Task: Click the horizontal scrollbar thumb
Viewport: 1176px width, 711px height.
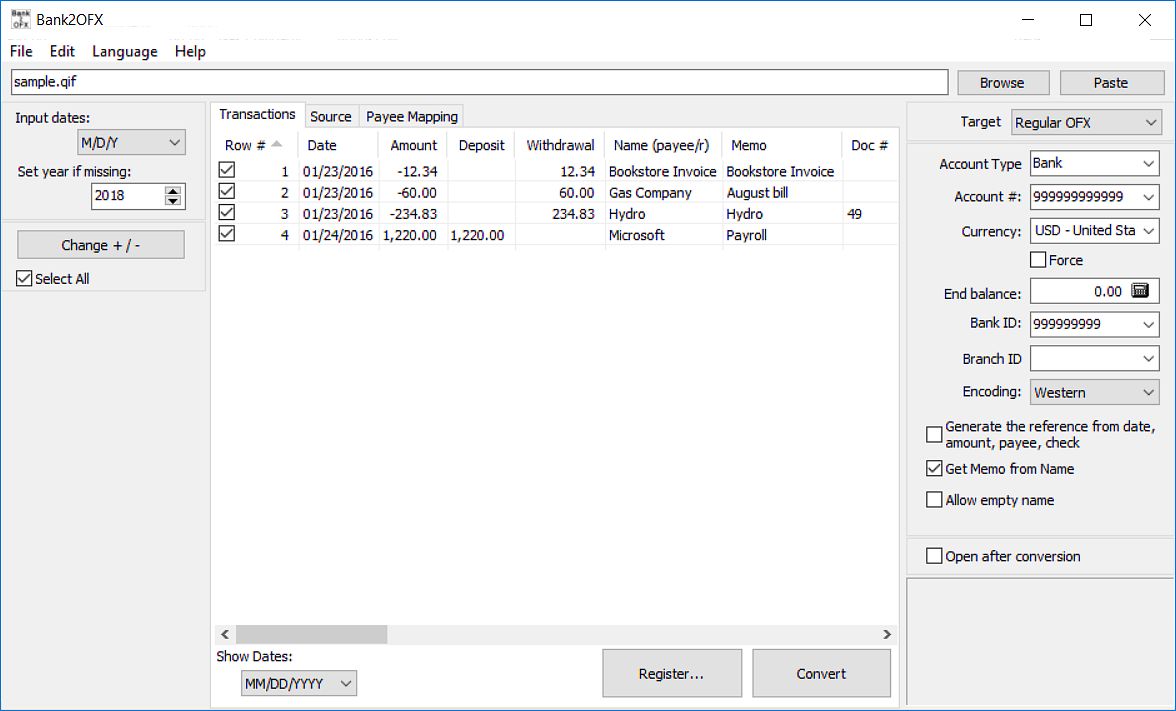Action: click(x=311, y=634)
